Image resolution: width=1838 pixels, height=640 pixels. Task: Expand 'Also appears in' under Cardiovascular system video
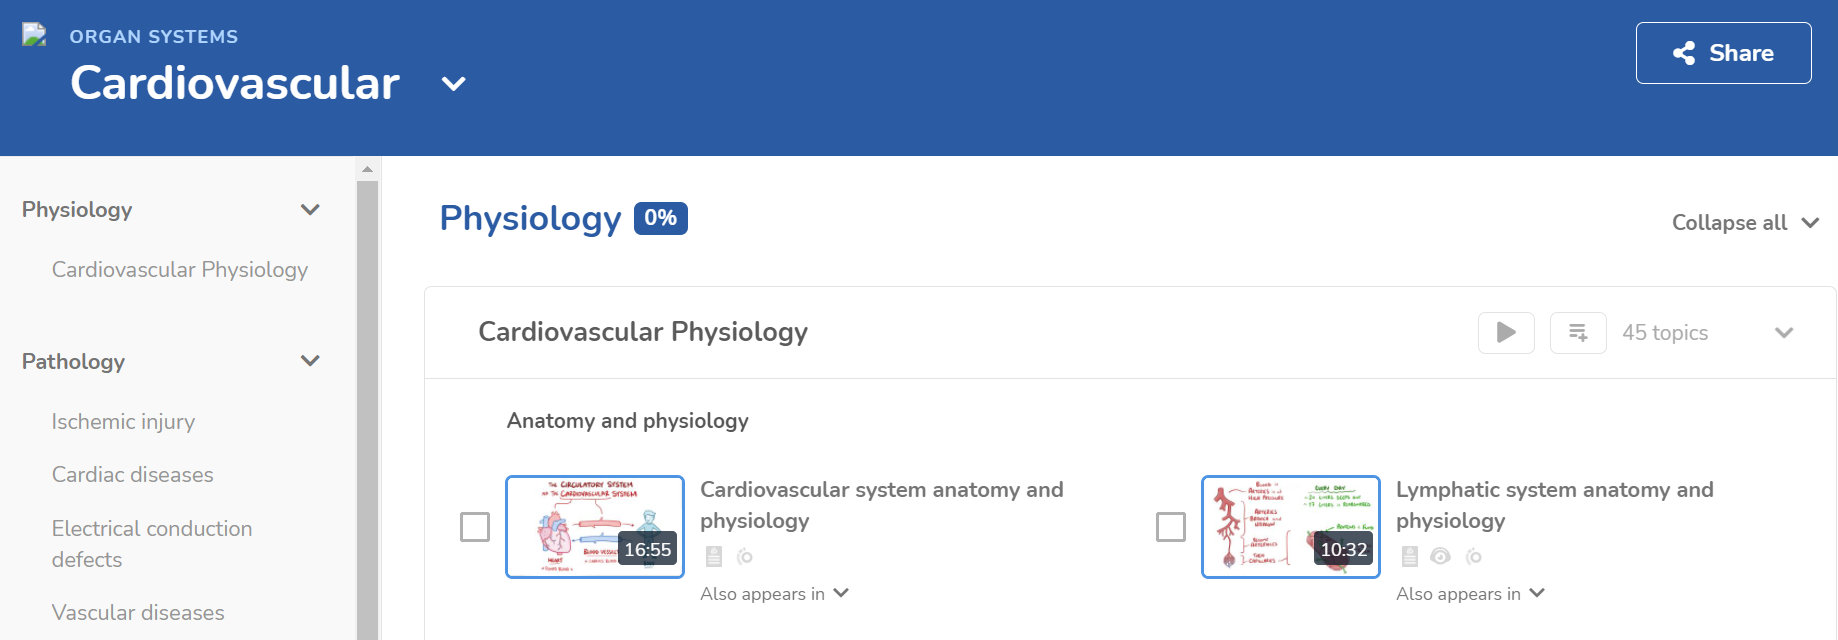(774, 594)
